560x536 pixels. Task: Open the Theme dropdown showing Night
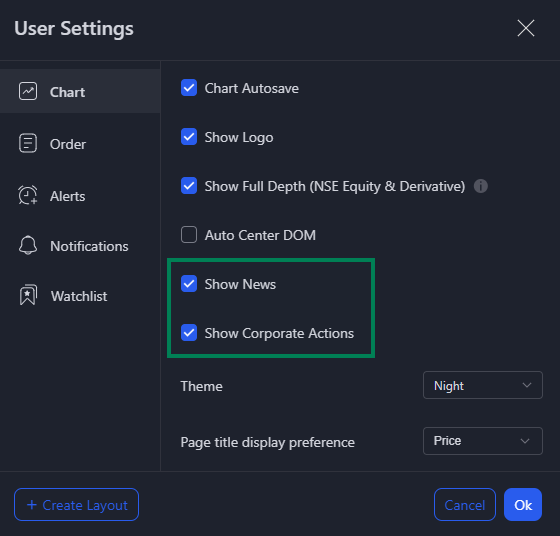(482, 385)
